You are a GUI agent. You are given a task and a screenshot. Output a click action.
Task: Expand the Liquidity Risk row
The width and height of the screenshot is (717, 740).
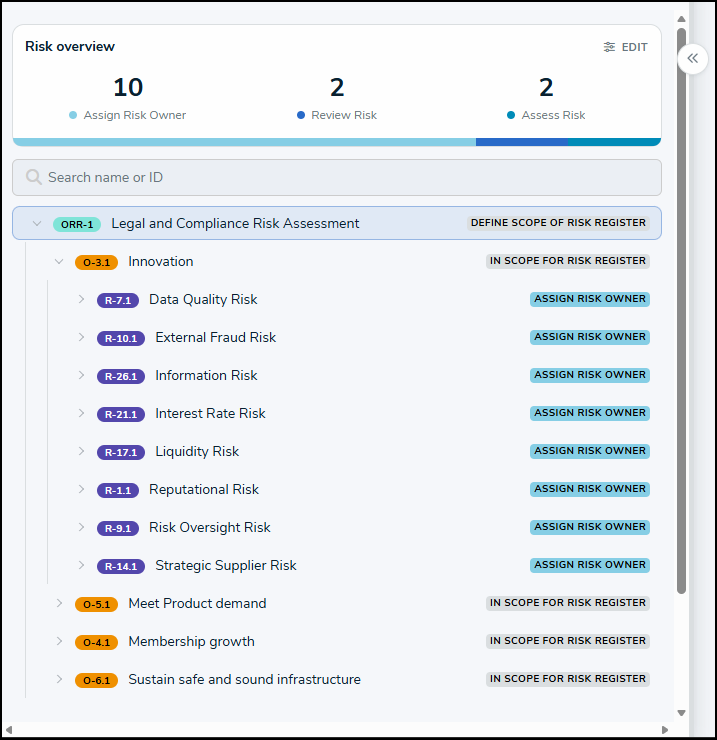coord(81,451)
